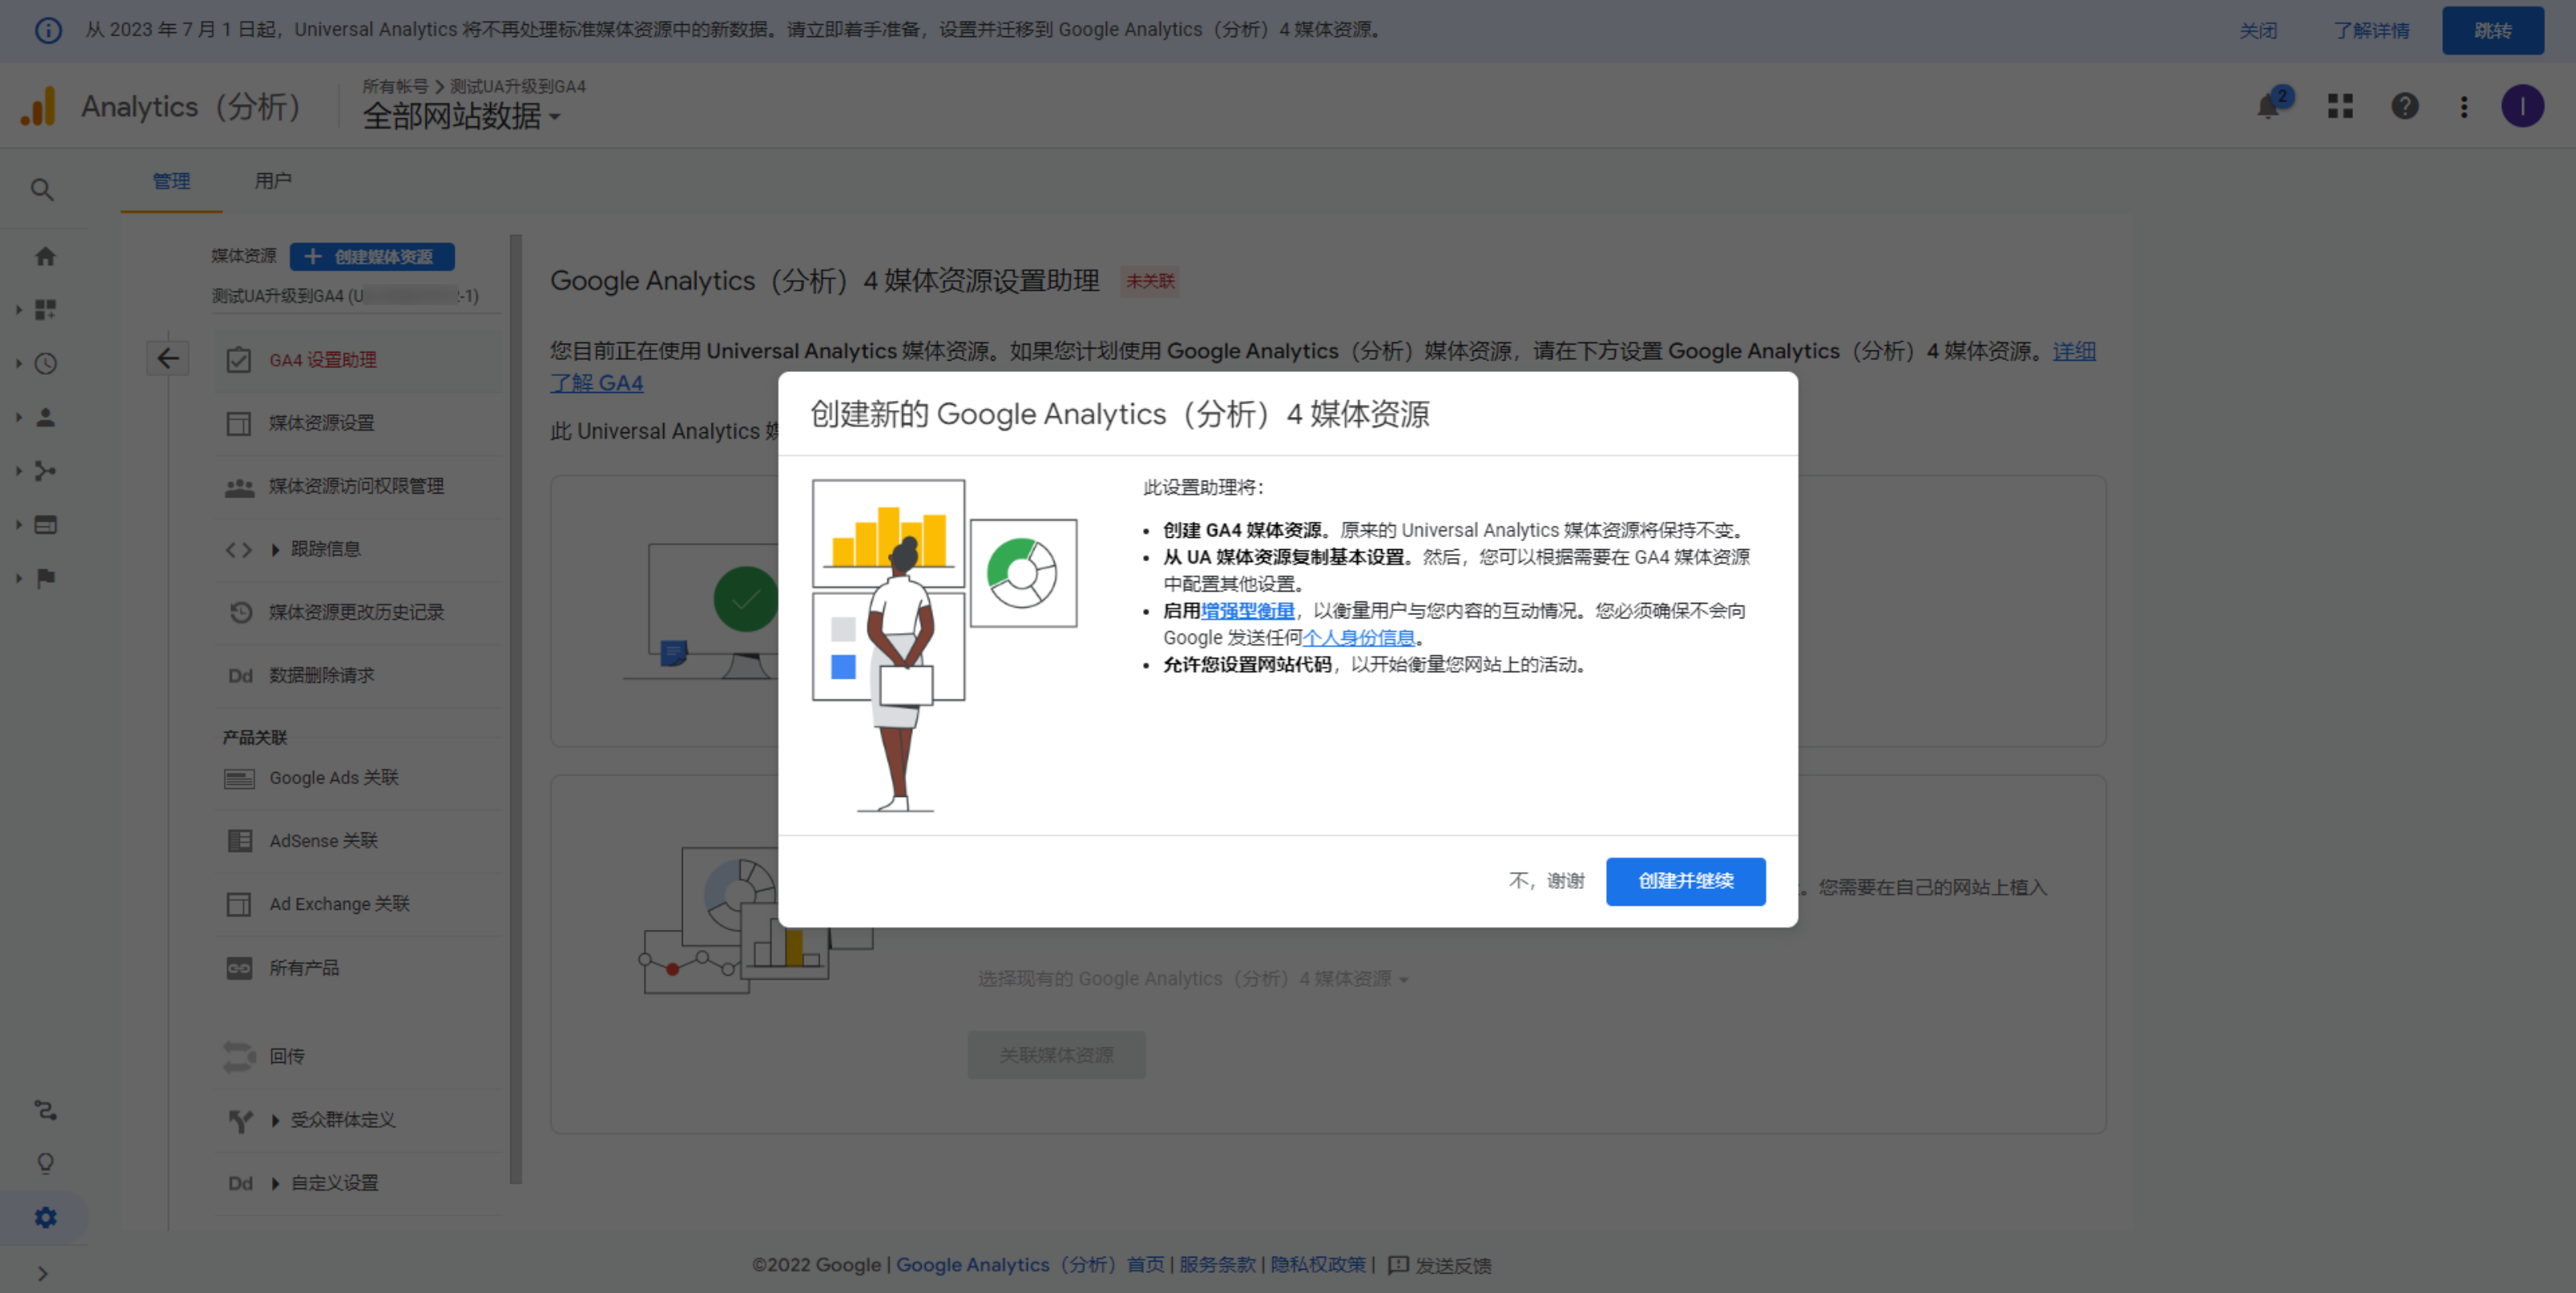This screenshot has height=1293, width=2576.
Task: Click the info icon in top banner
Action: click(48, 30)
